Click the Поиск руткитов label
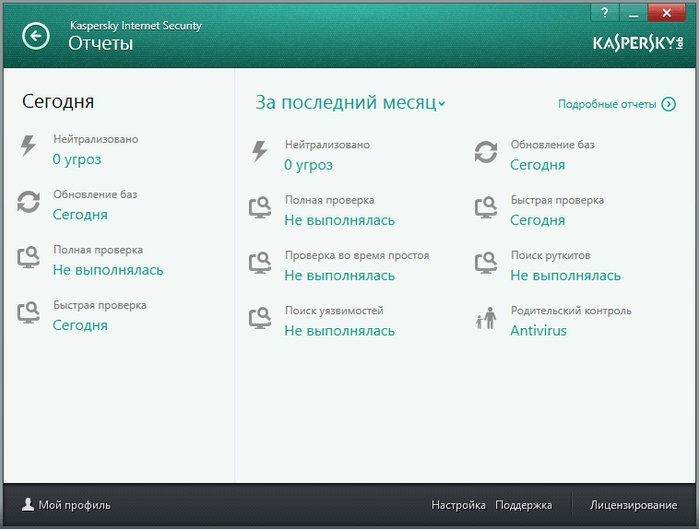This screenshot has height=530, width=699. pos(551,255)
